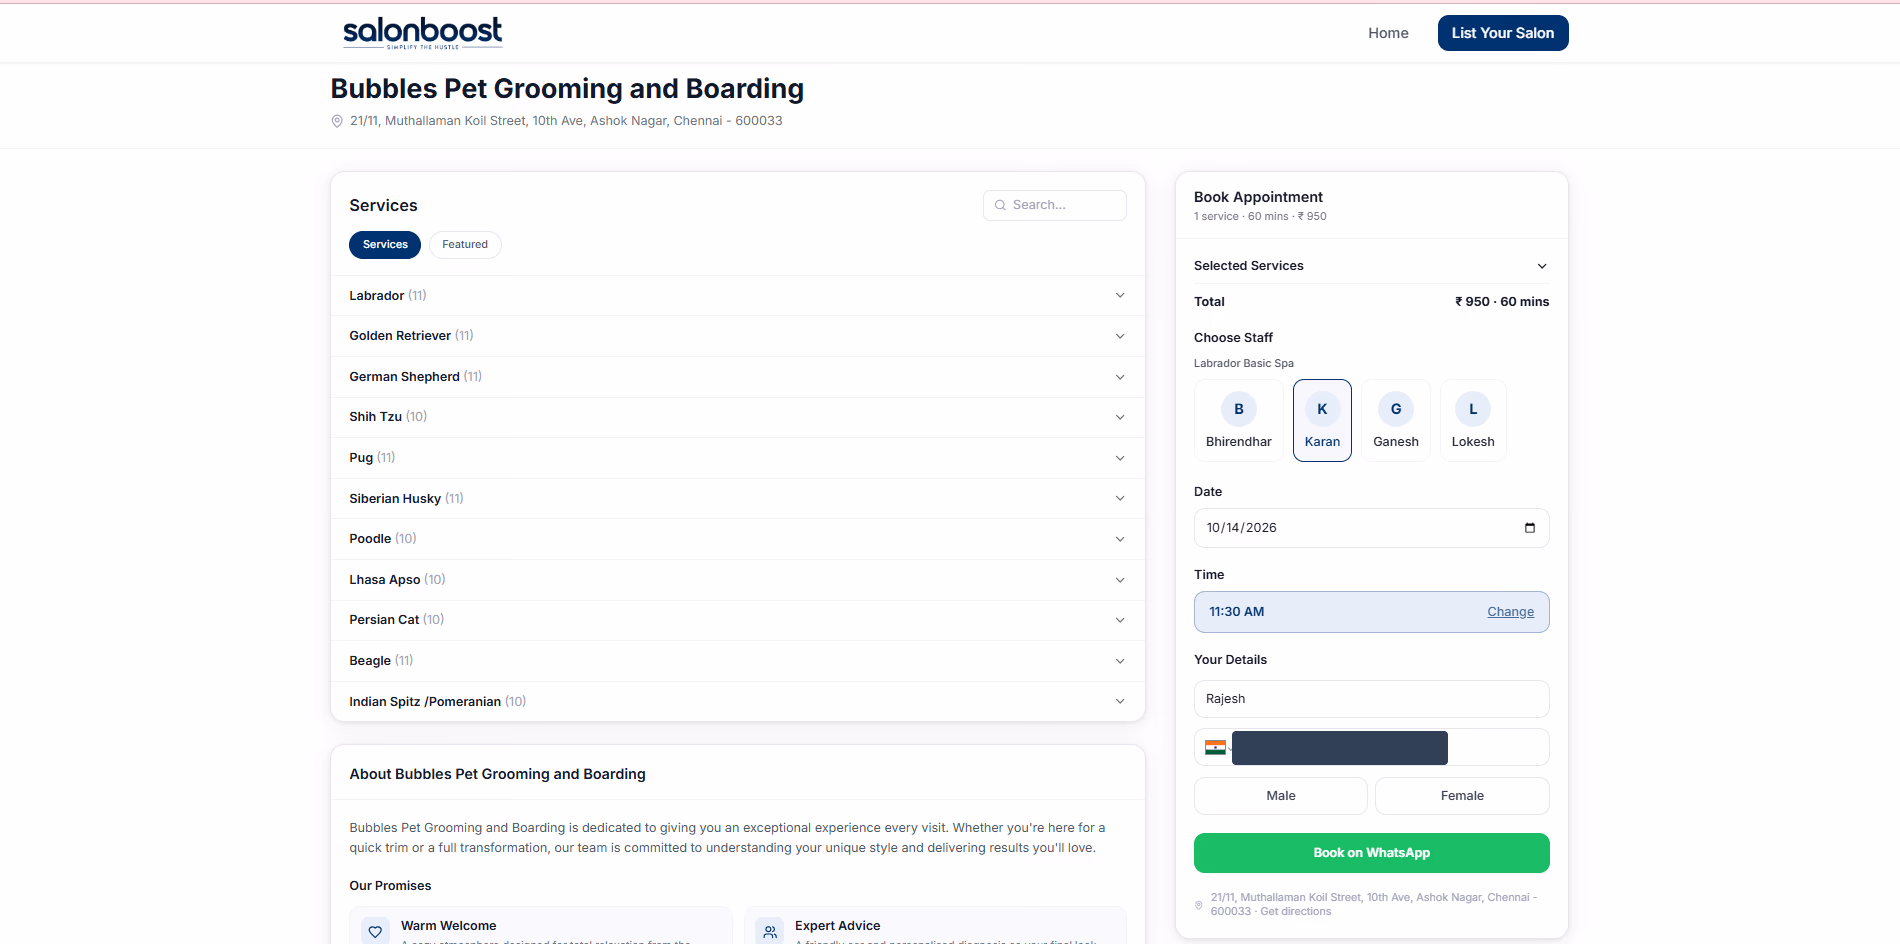Choose staff avatar L for Lokesh
Screen dimensions: 1900x944
coord(1473,409)
